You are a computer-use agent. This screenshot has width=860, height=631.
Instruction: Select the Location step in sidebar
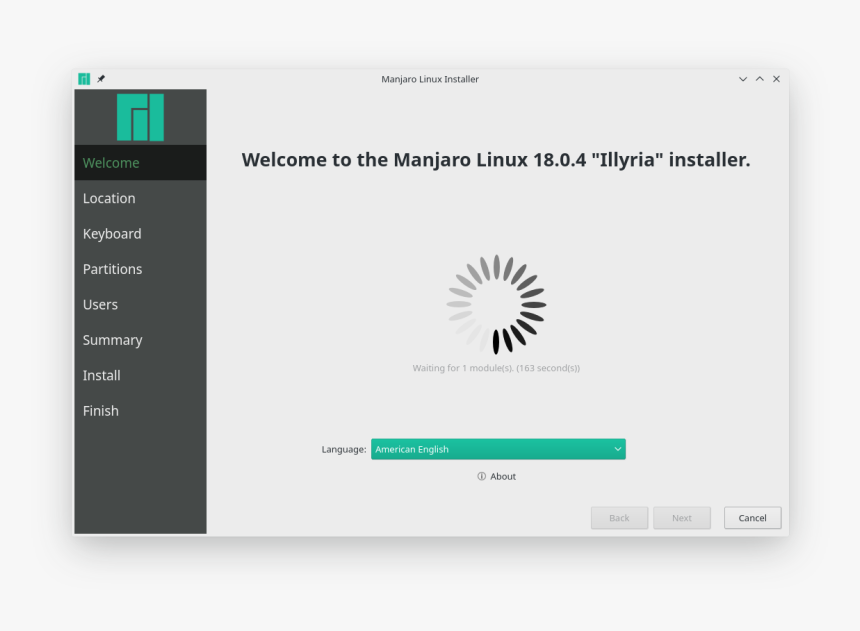(140, 199)
